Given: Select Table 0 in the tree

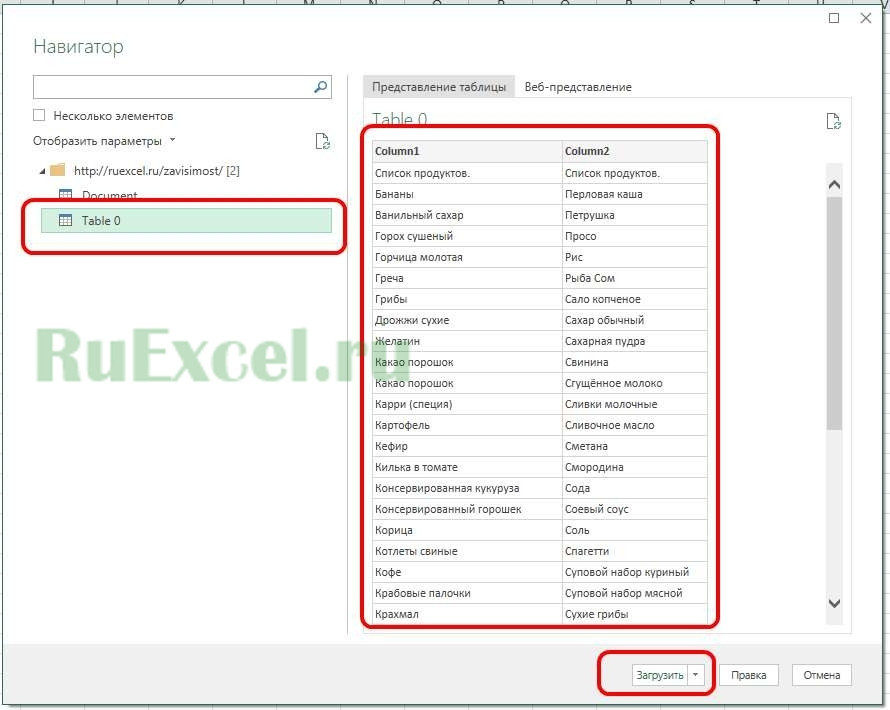Looking at the screenshot, I should (x=186, y=220).
